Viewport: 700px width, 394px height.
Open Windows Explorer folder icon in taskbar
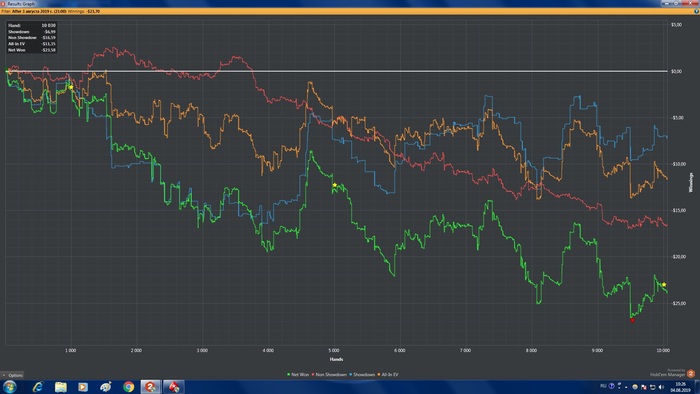tap(61, 387)
